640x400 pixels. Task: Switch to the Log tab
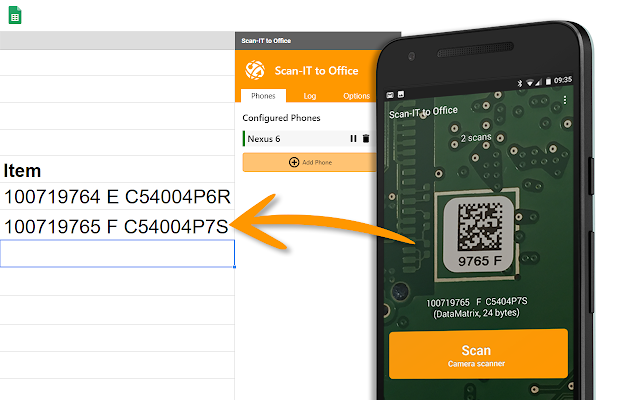(309, 96)
